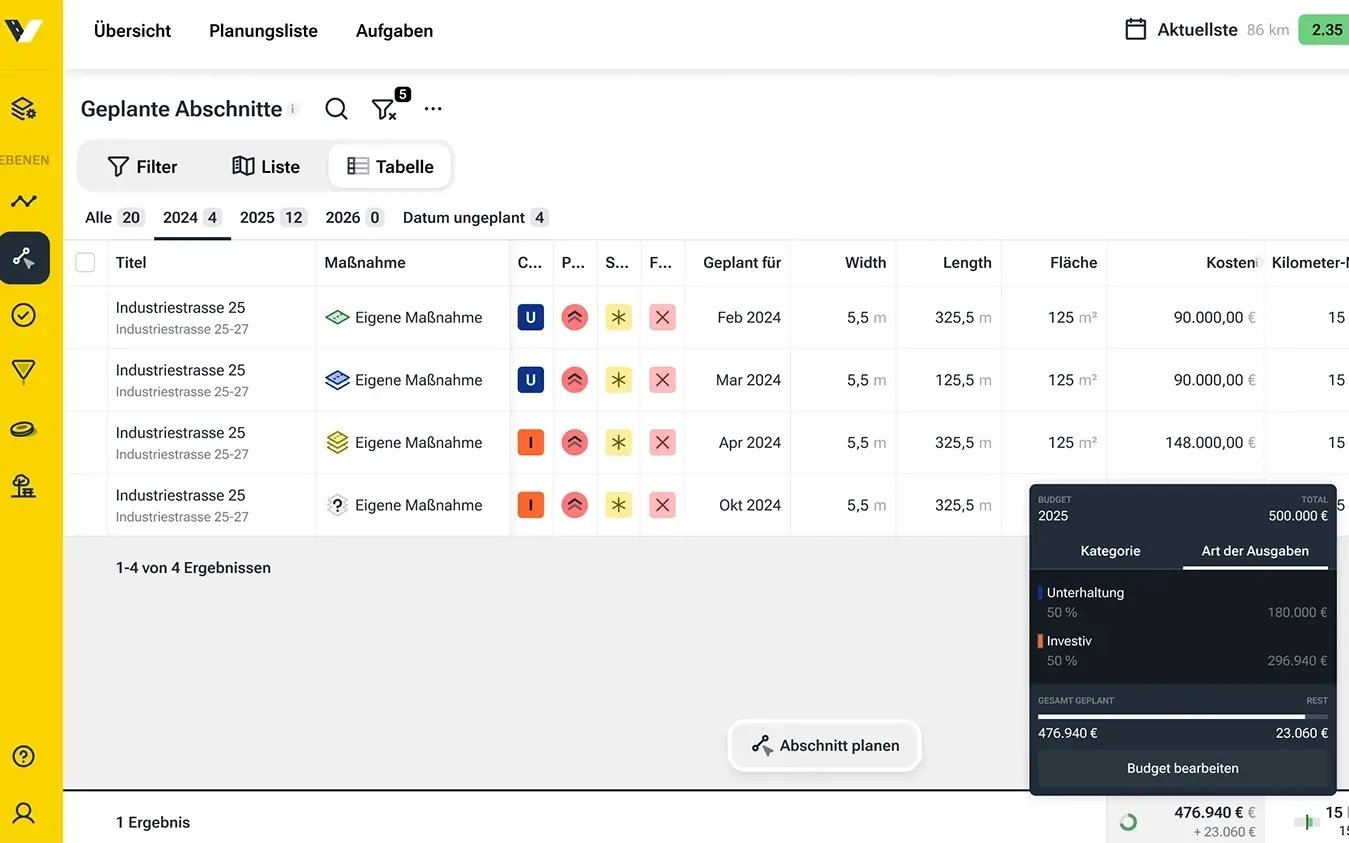Sort by the Fläche column header

[x=1073, y=262]
